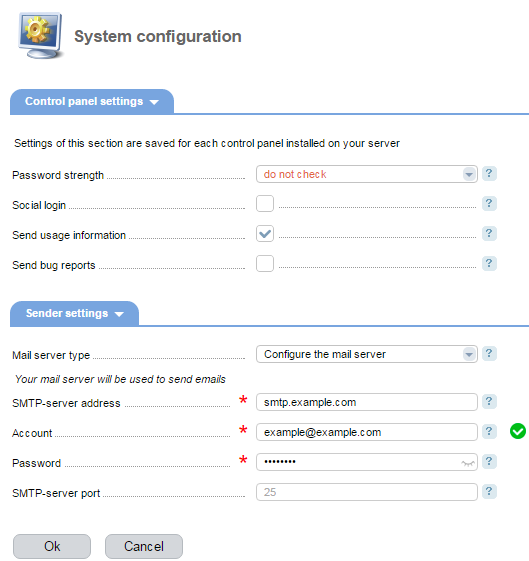
Task: View help for Mail server type
Action: click(x=489, y=353)
